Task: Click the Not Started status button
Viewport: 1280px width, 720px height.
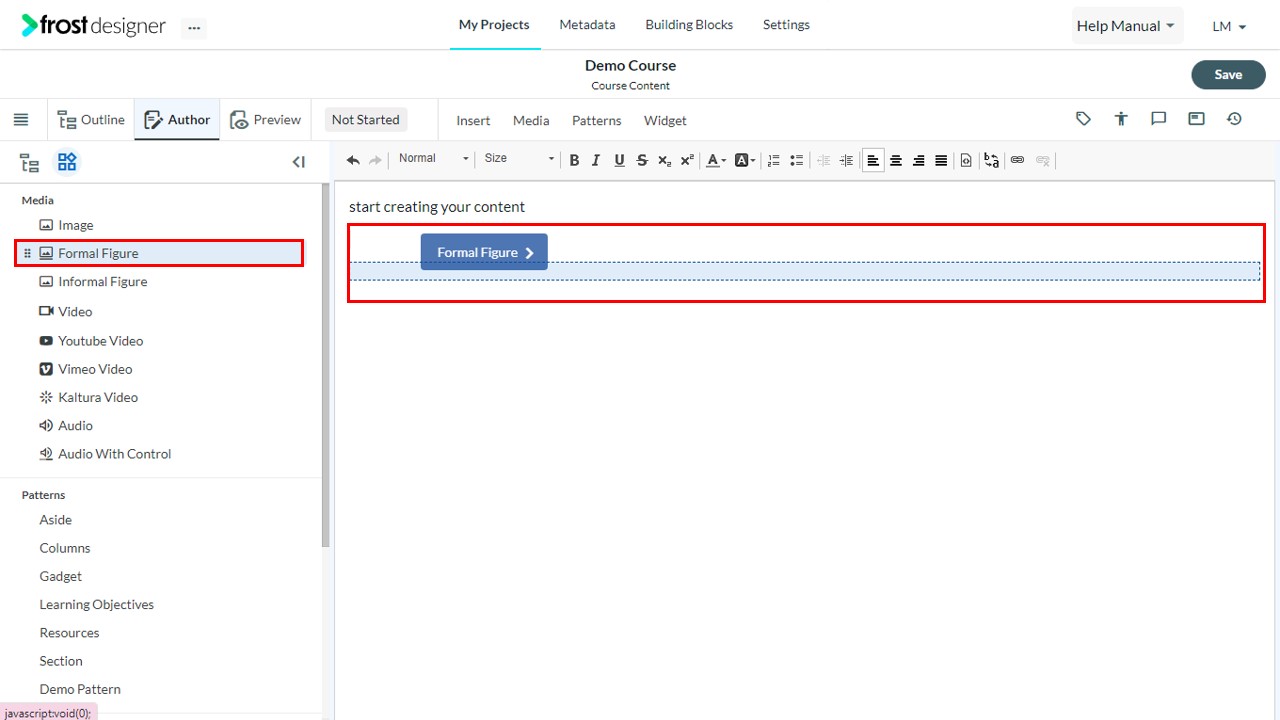Action: click(x=365, y=120)
